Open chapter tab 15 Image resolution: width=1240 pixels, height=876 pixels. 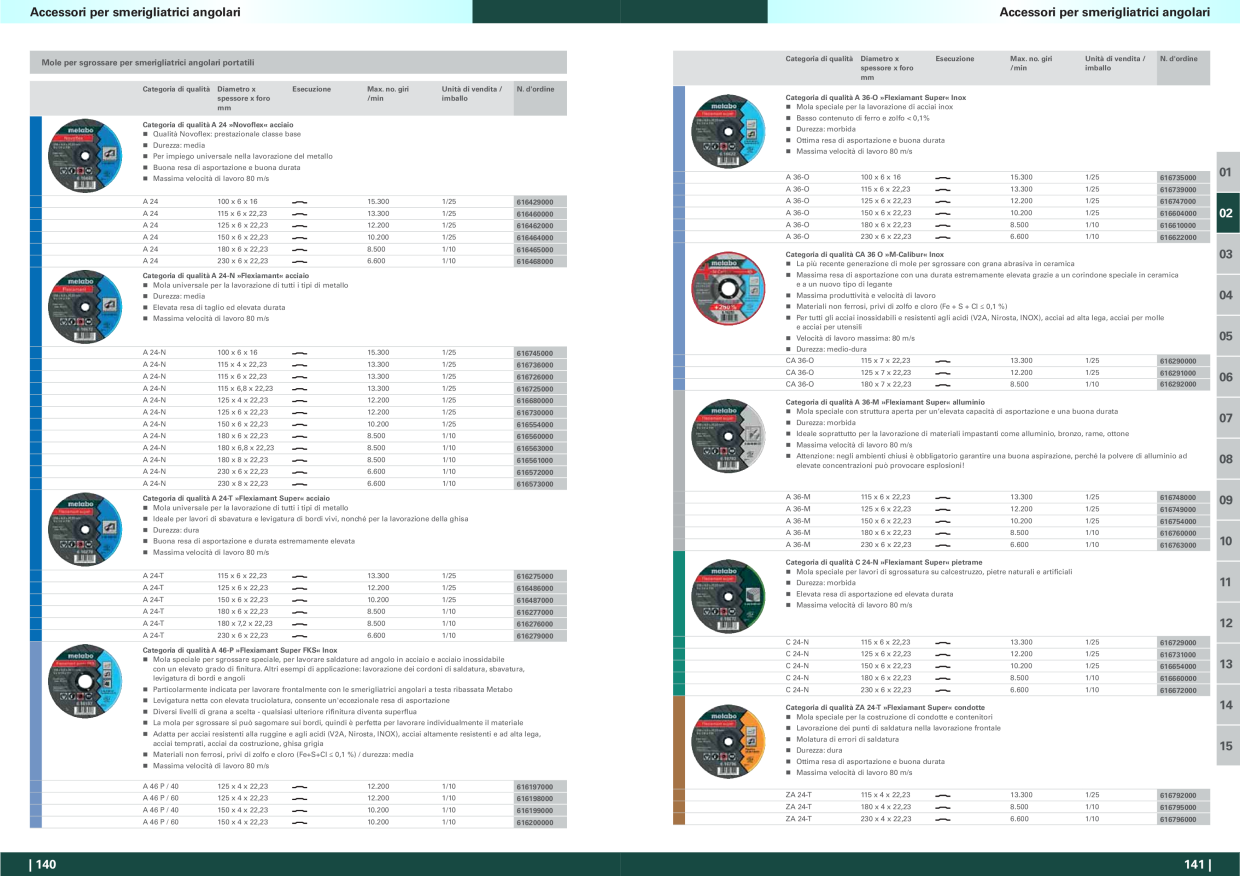coord(1227,746)
